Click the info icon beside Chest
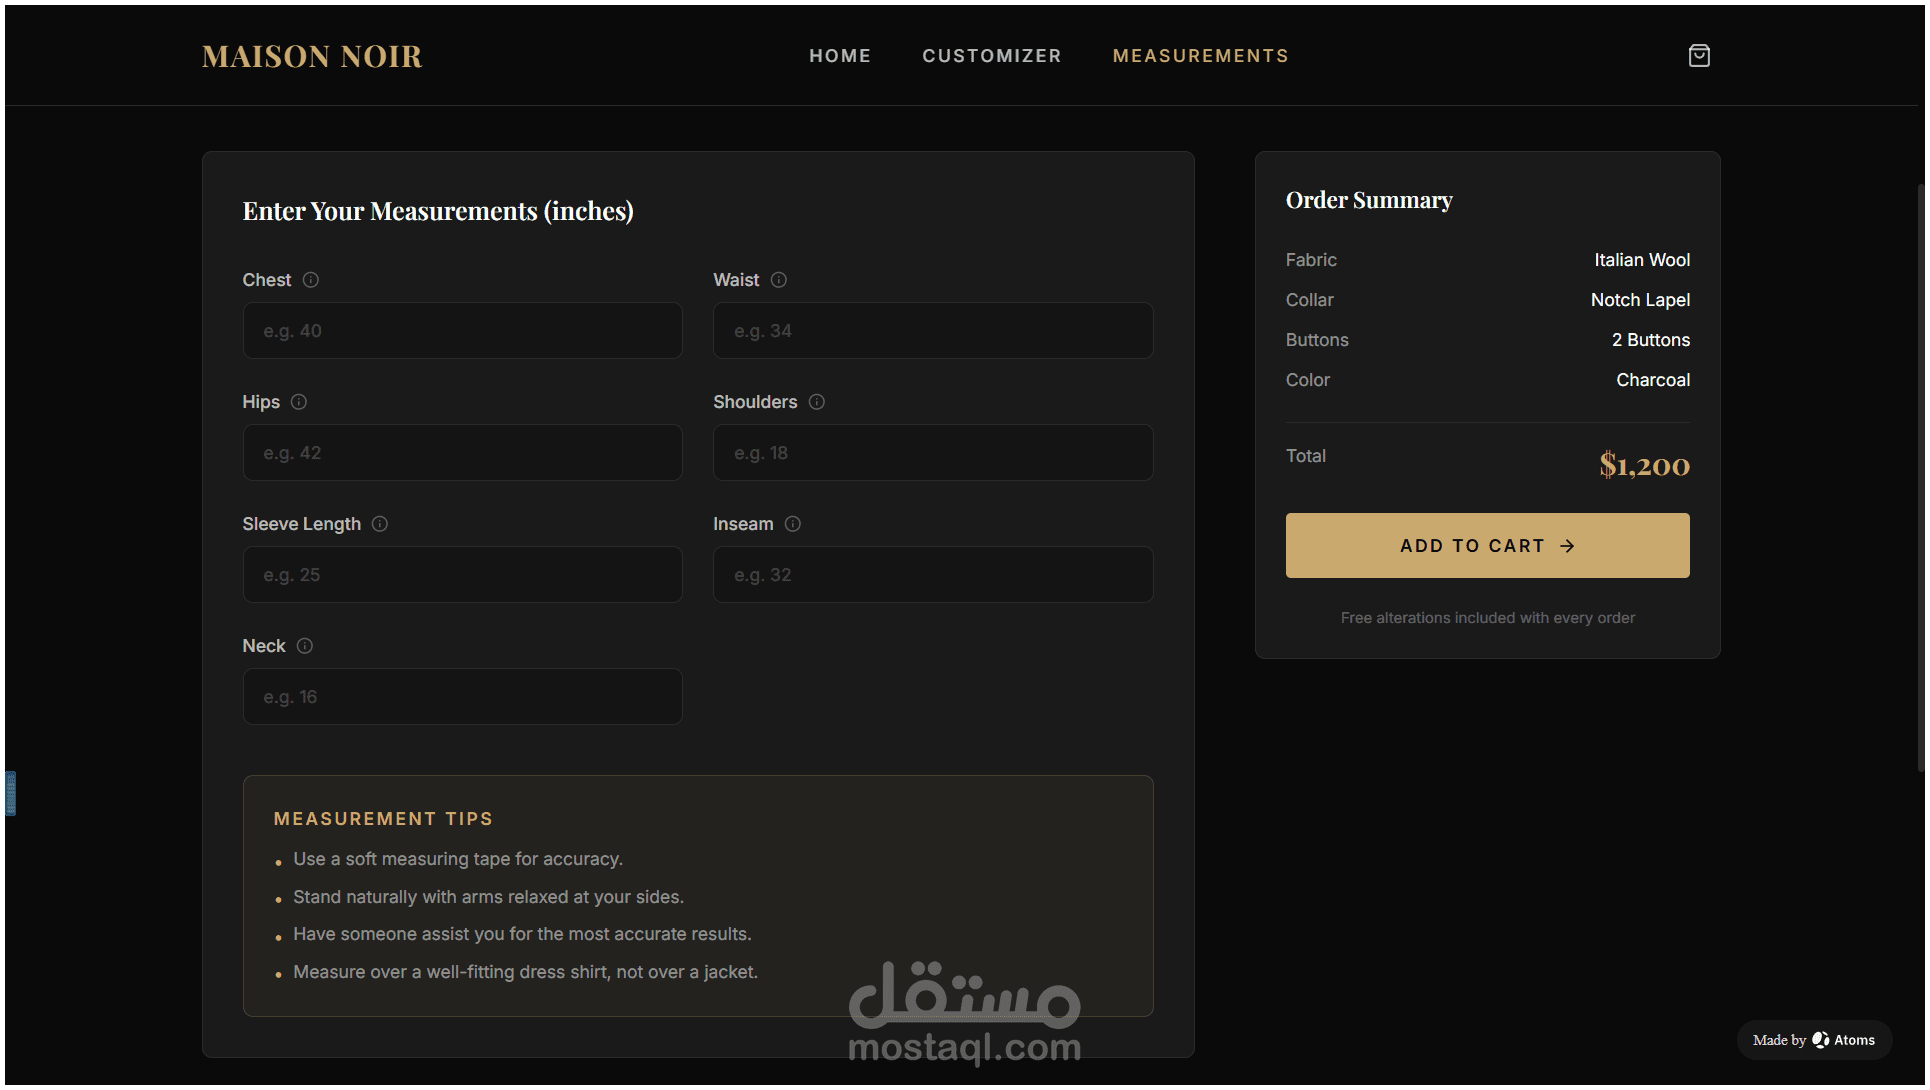1930x1090 pixels. click(311, 280)
